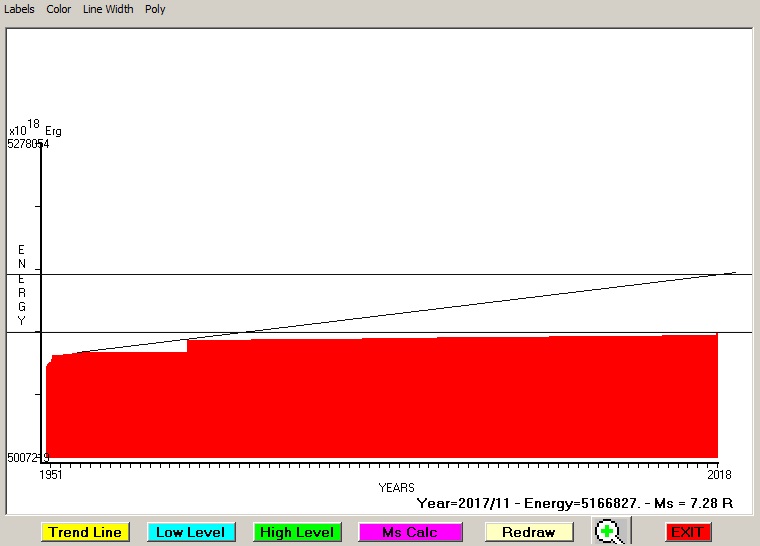Click the YEARS axis title
Image resolution: width=760 pixels, height=546 pixels.
[396, 487]
